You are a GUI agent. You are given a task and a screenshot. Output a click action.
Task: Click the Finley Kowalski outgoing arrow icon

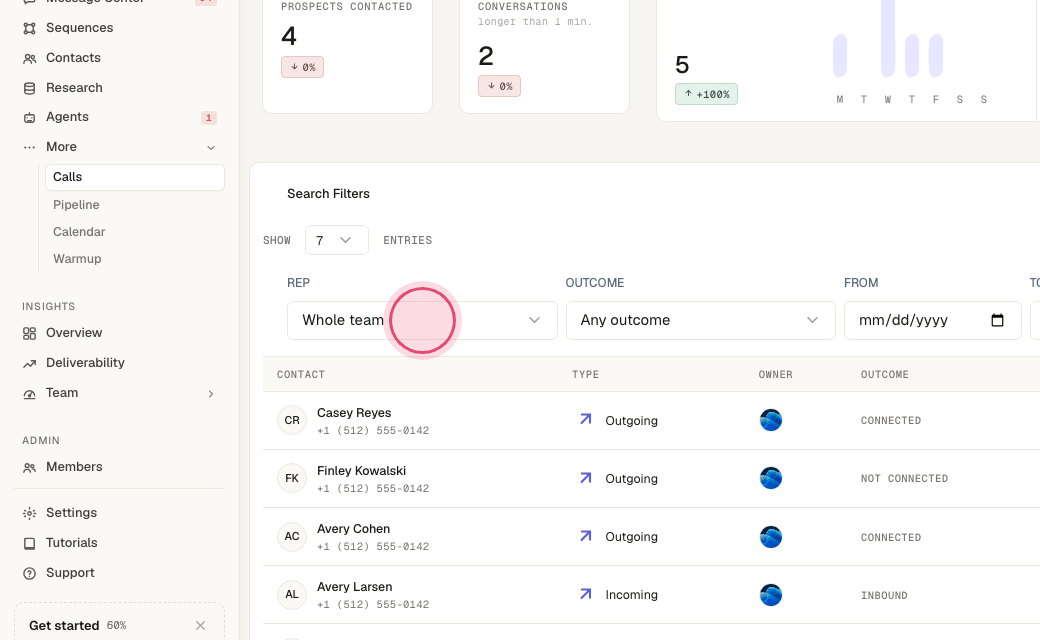586,478
